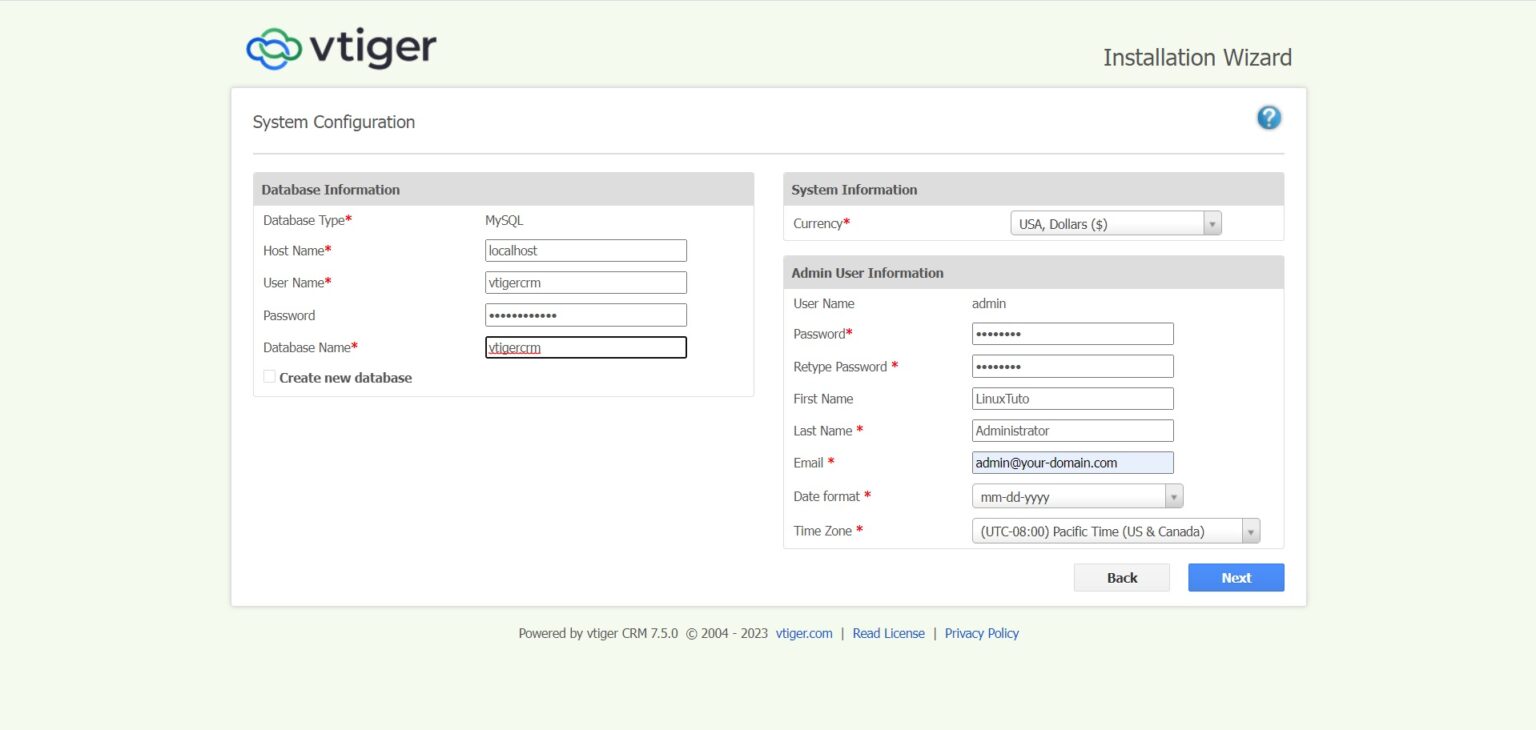1536x730 pixels.
Task: Click the Next button
Action: [x=1236, y=578]
